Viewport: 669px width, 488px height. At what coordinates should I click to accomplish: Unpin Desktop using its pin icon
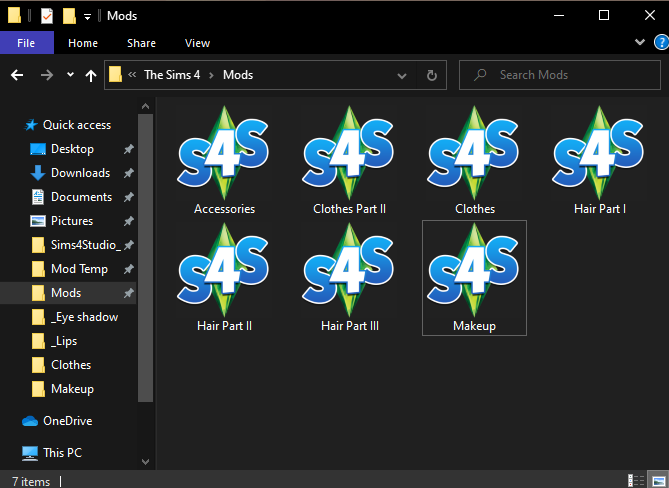pos(128,149)
